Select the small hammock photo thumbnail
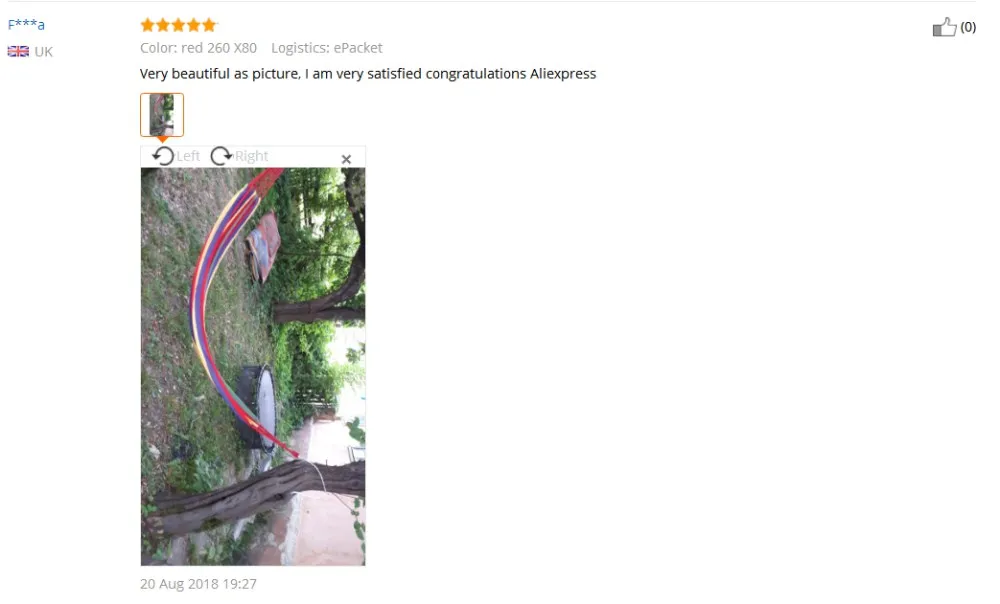The height and width of the screenshot is (604, 1000). 162,115
